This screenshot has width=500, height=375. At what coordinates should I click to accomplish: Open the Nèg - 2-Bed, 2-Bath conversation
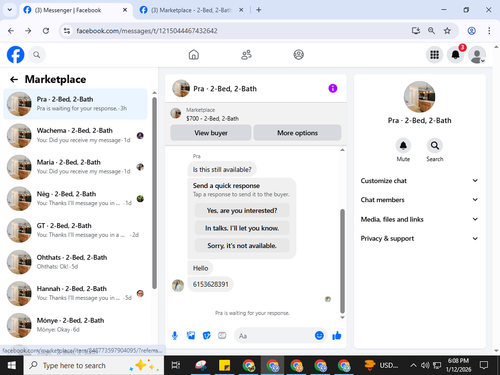(x=75, y=198)
